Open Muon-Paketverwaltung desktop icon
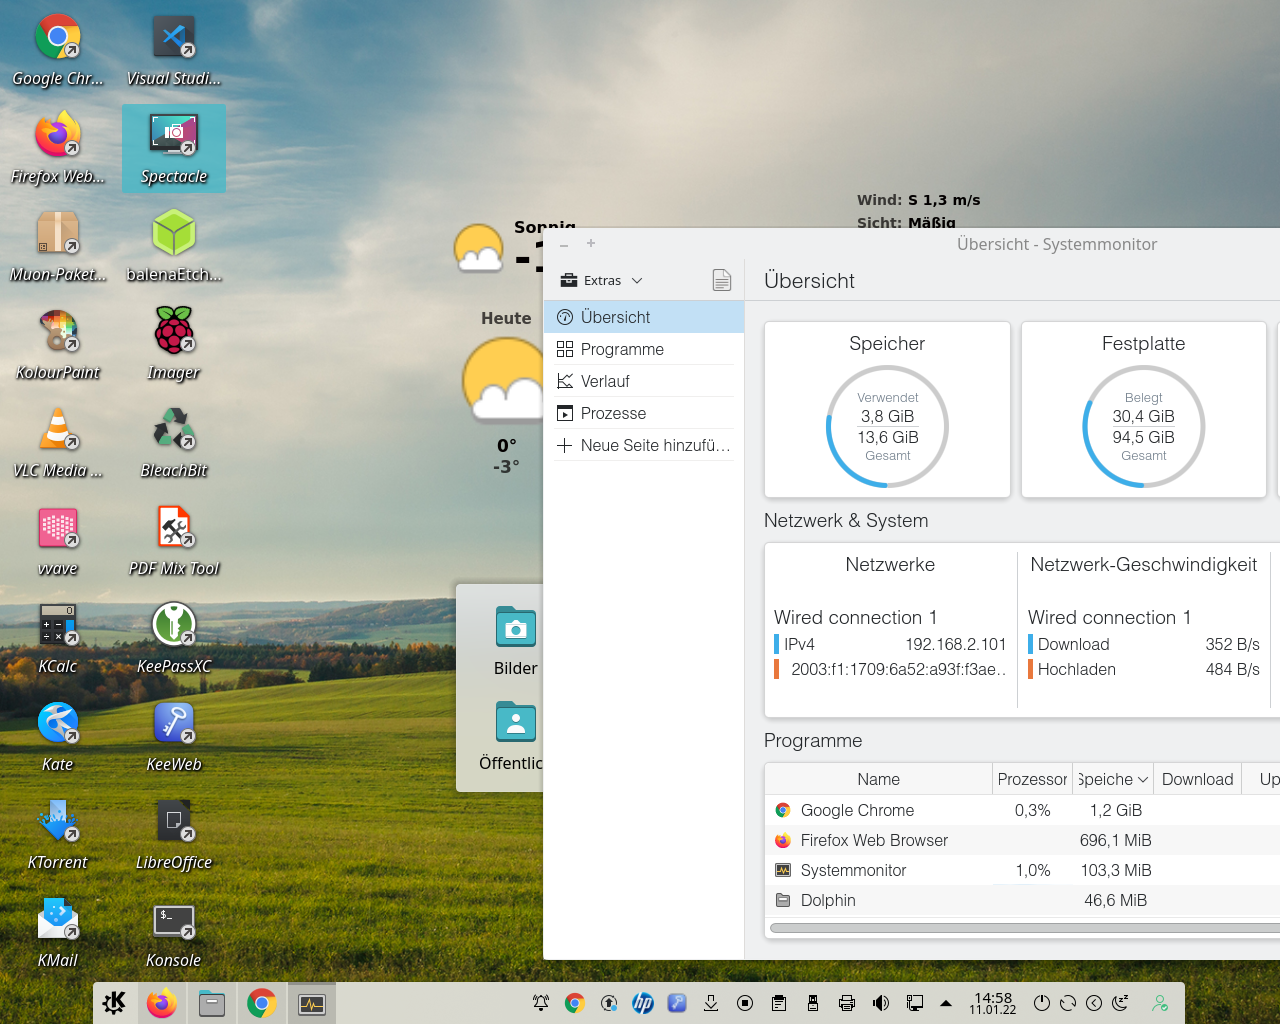Image resolution: width=1280 pixels, height=1024 pixels. pos(58,246)
